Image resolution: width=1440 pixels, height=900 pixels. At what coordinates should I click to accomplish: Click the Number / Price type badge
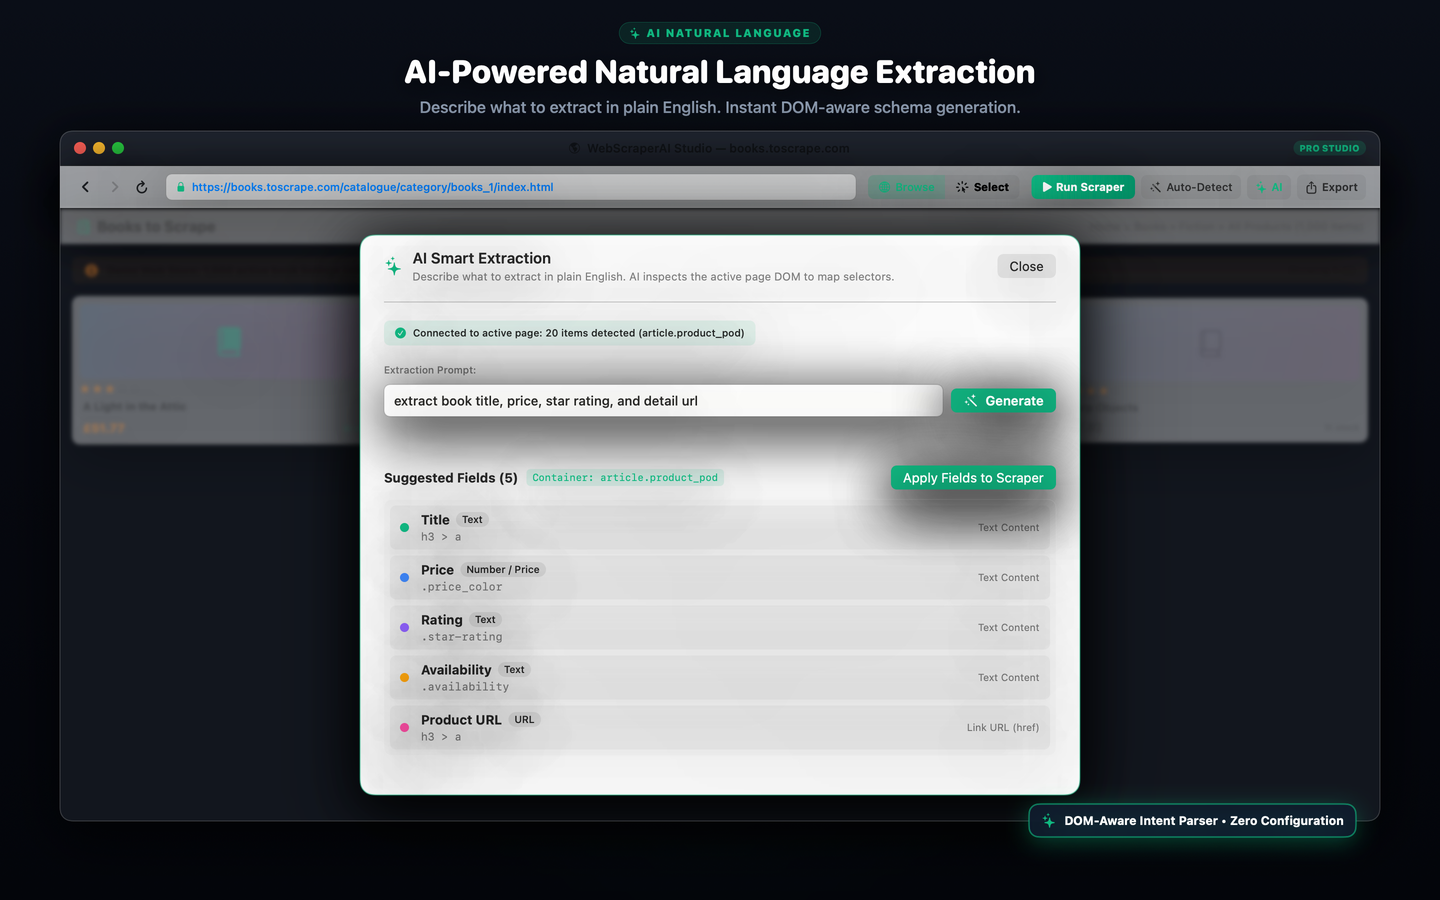503,570
